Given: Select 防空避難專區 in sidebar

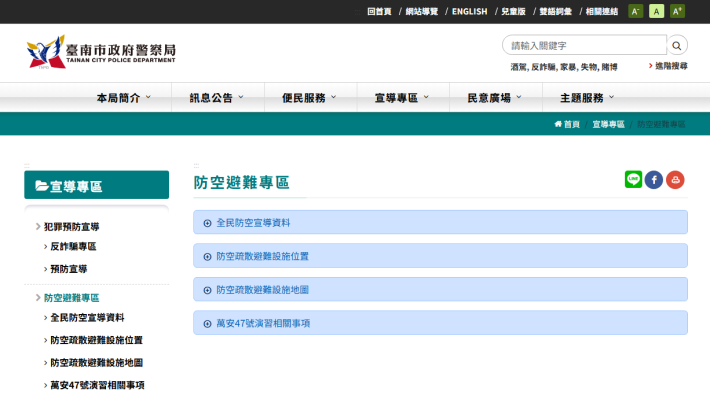Looking at the screenshot, I should point(72,298).
